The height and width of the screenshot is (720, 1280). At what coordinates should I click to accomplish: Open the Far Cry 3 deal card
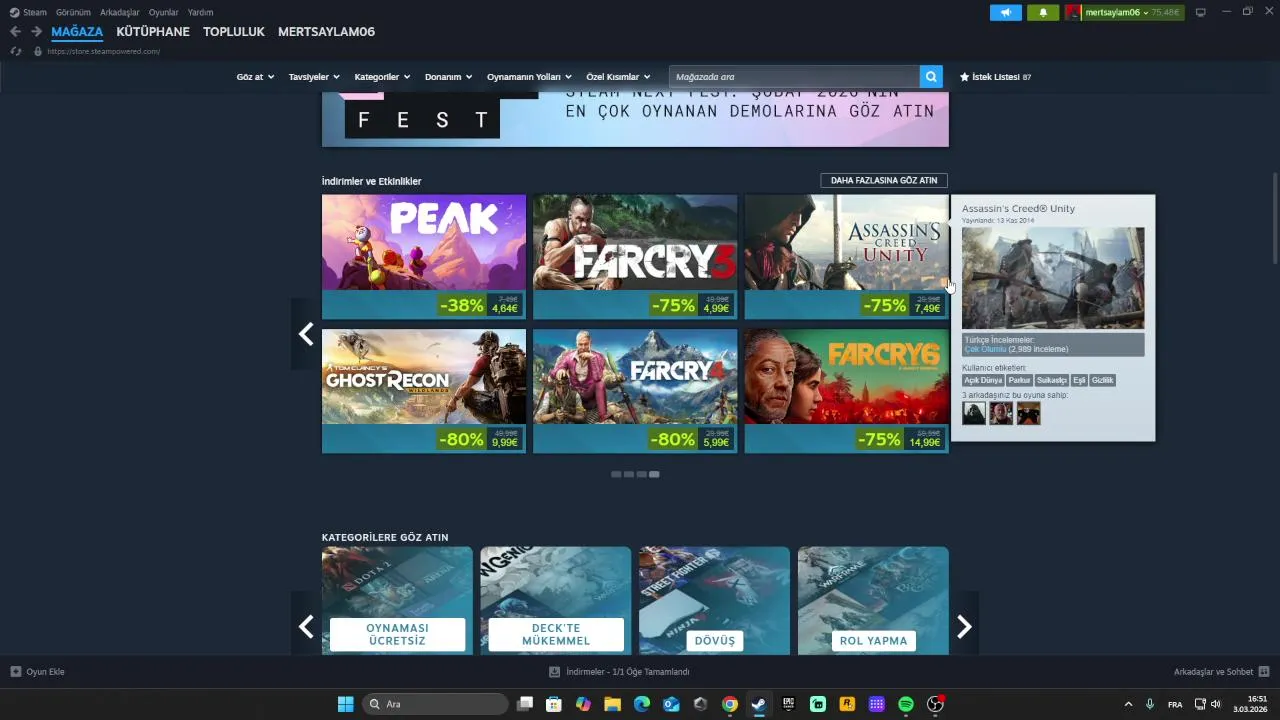tap(635, 256)
